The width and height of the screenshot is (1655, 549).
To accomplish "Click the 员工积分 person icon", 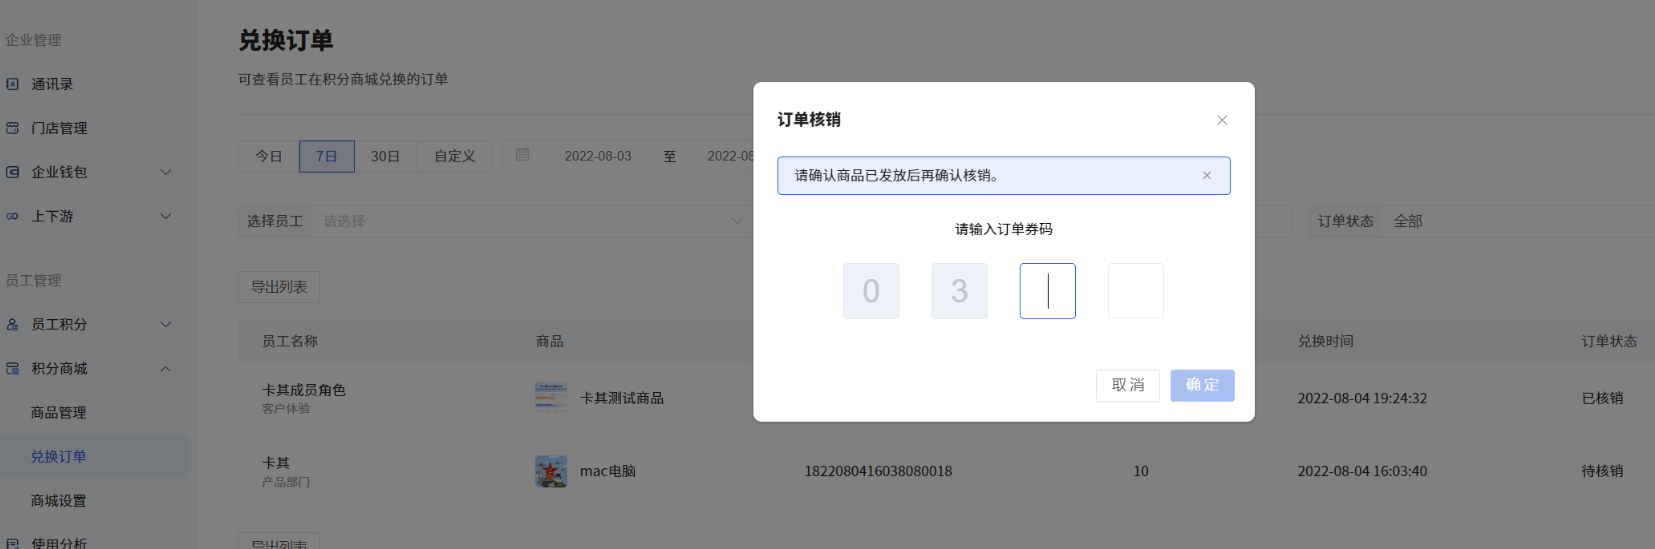I will click(13, 324).
